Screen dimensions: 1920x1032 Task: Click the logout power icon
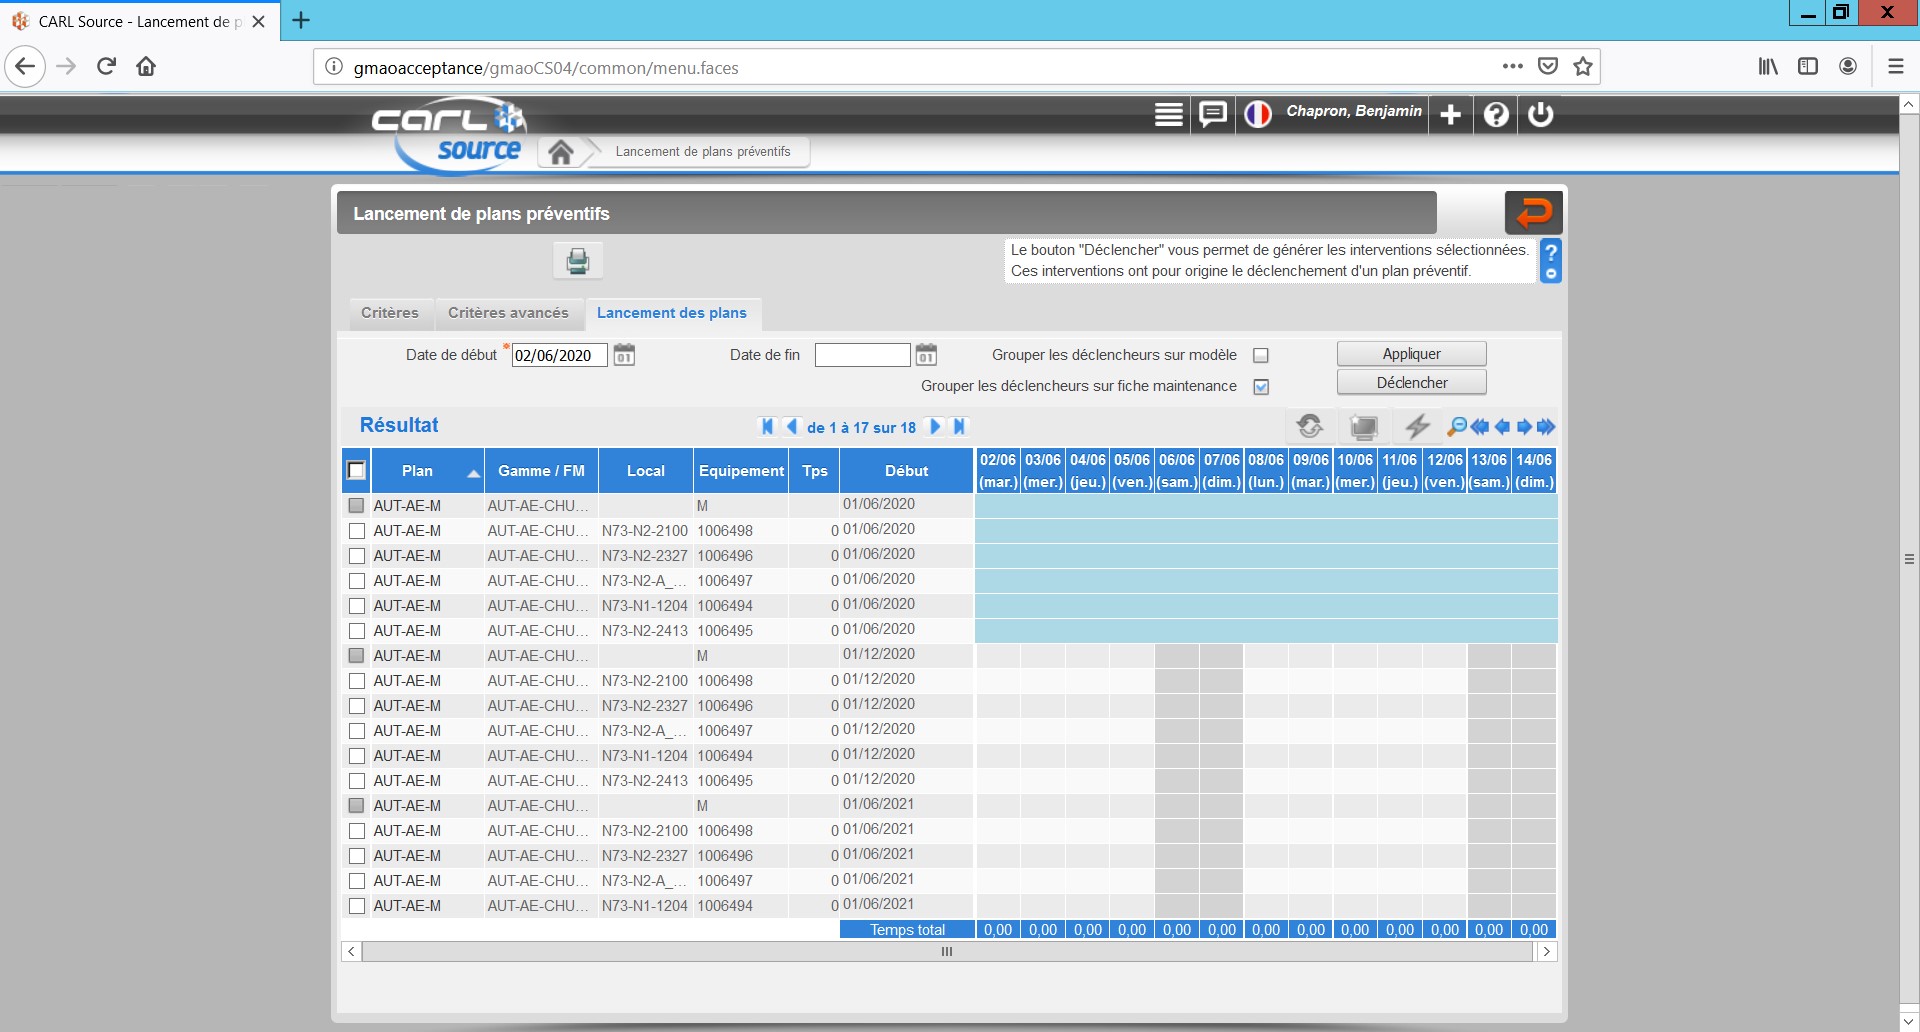[x=1541, y=115]
